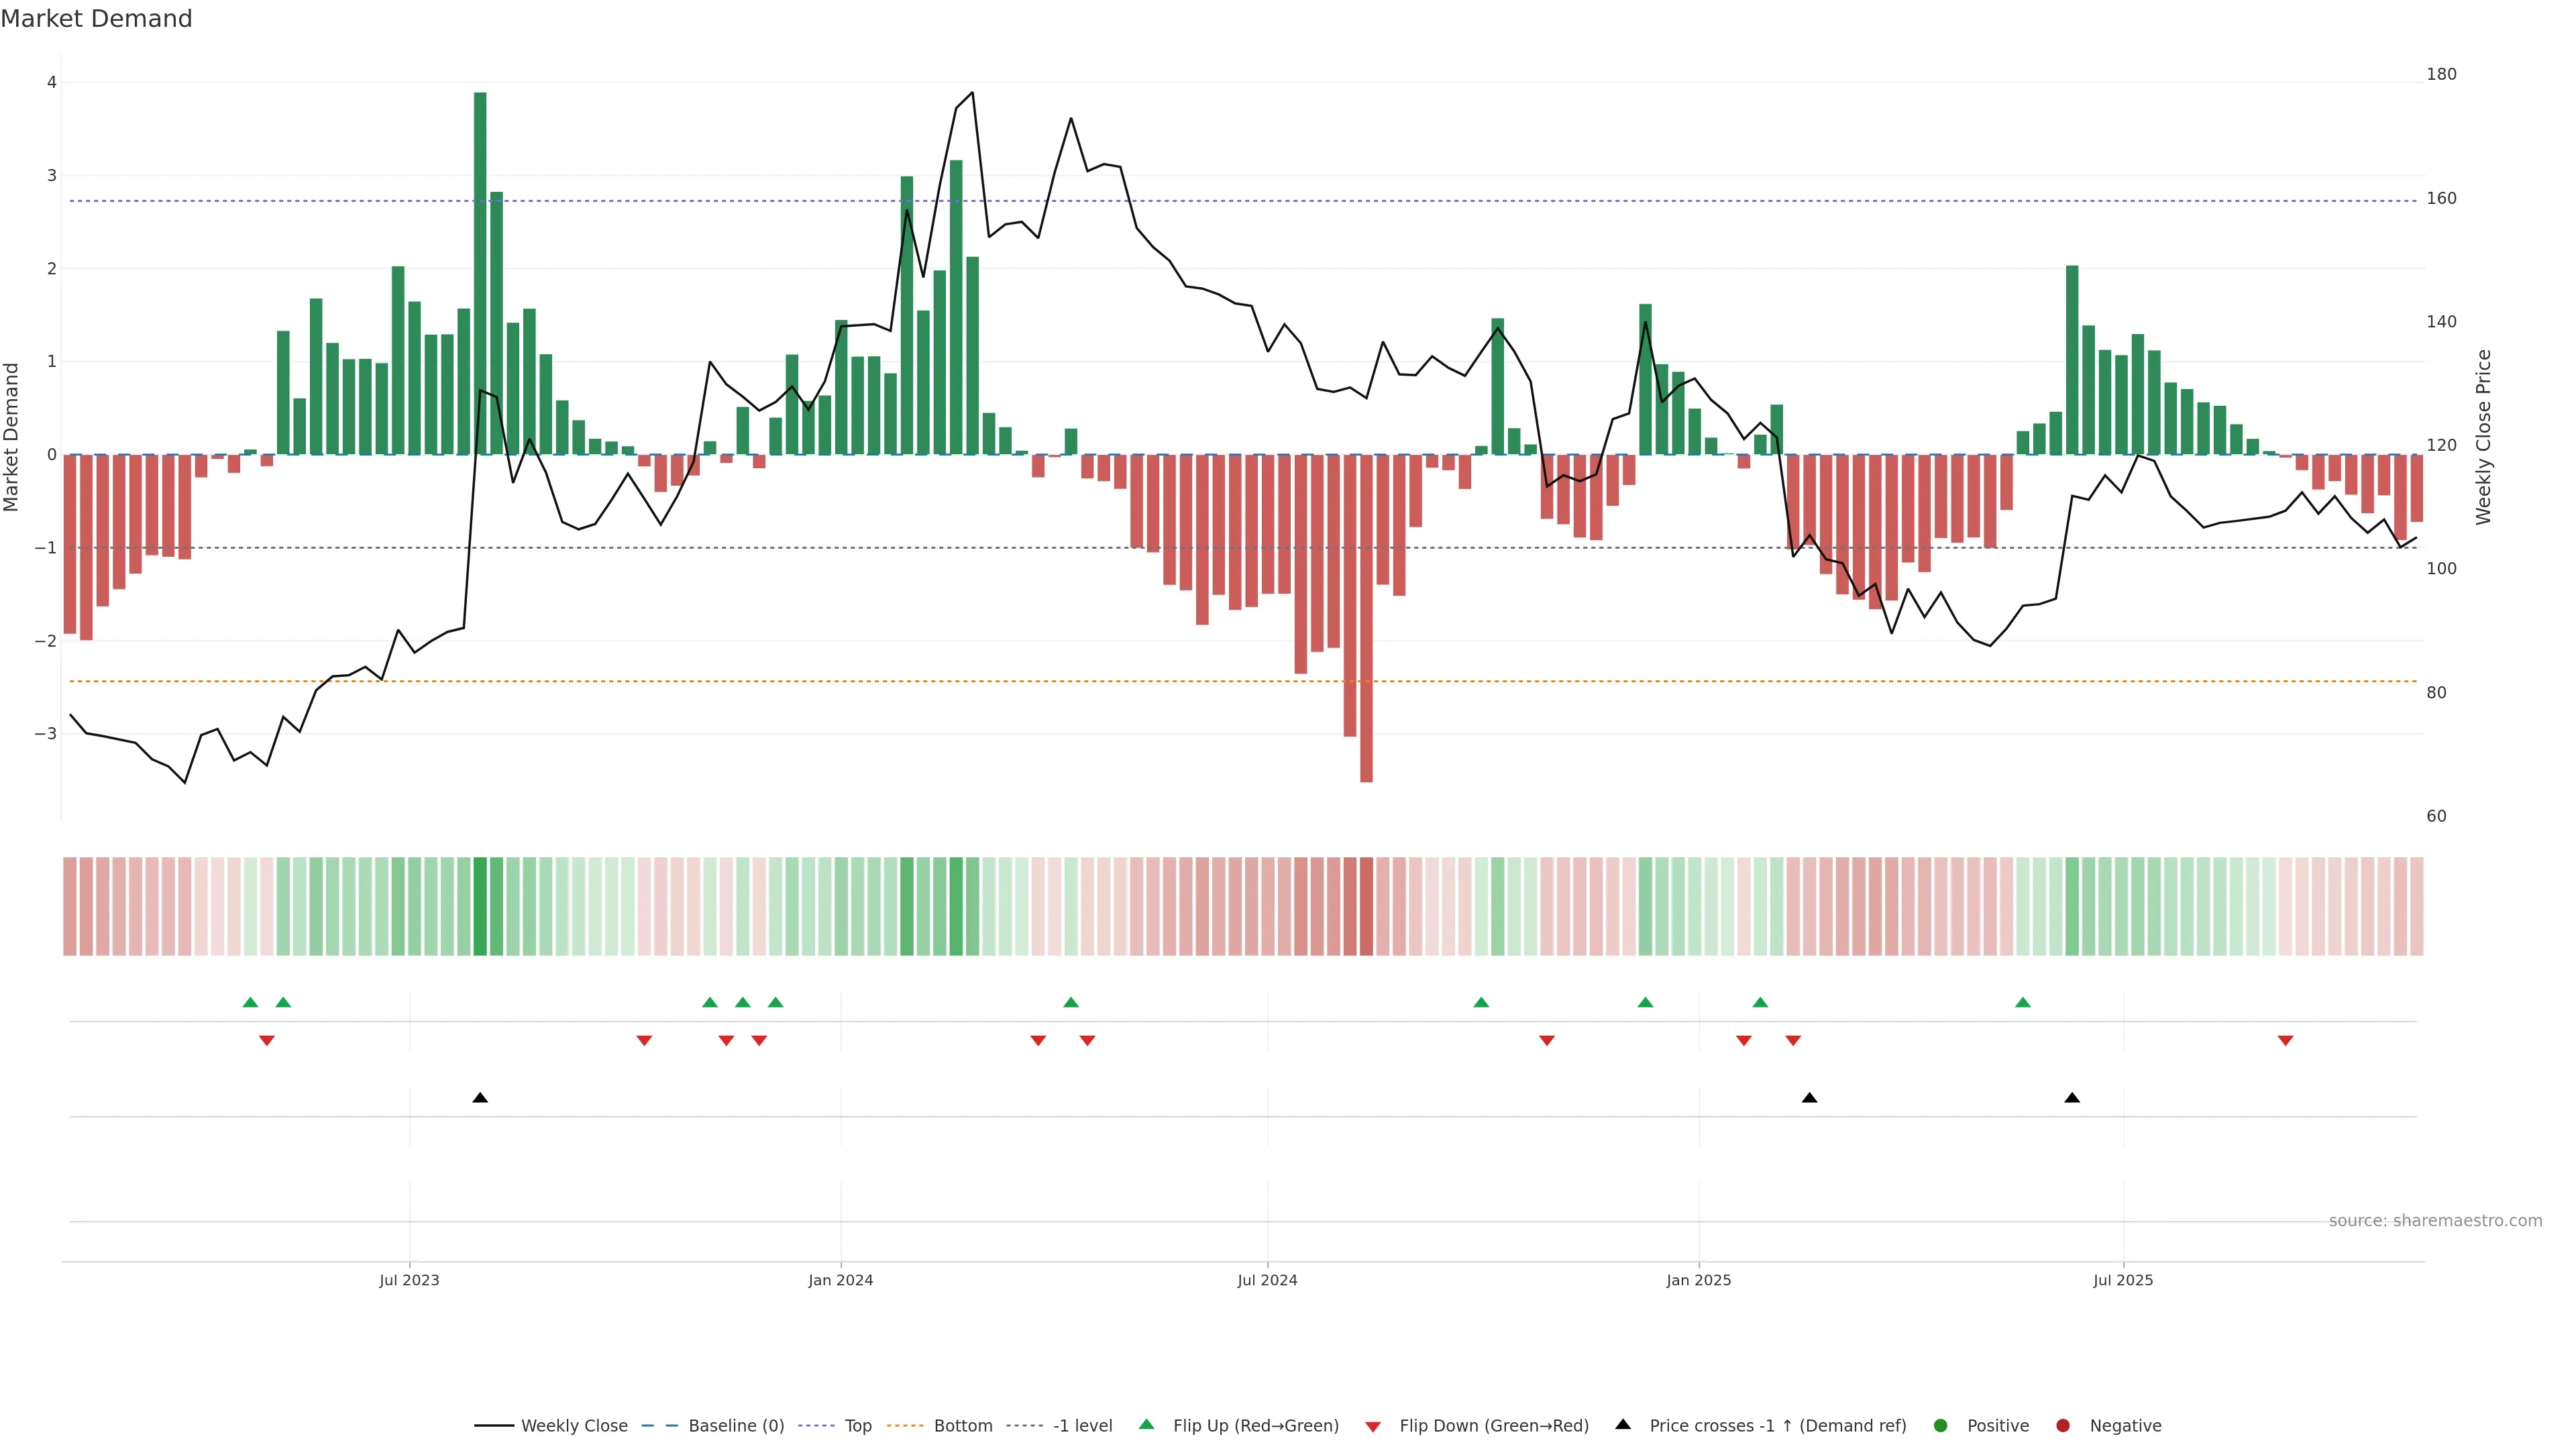
Task: Click the Negative red dot legend
Action: point(2063,1426)
